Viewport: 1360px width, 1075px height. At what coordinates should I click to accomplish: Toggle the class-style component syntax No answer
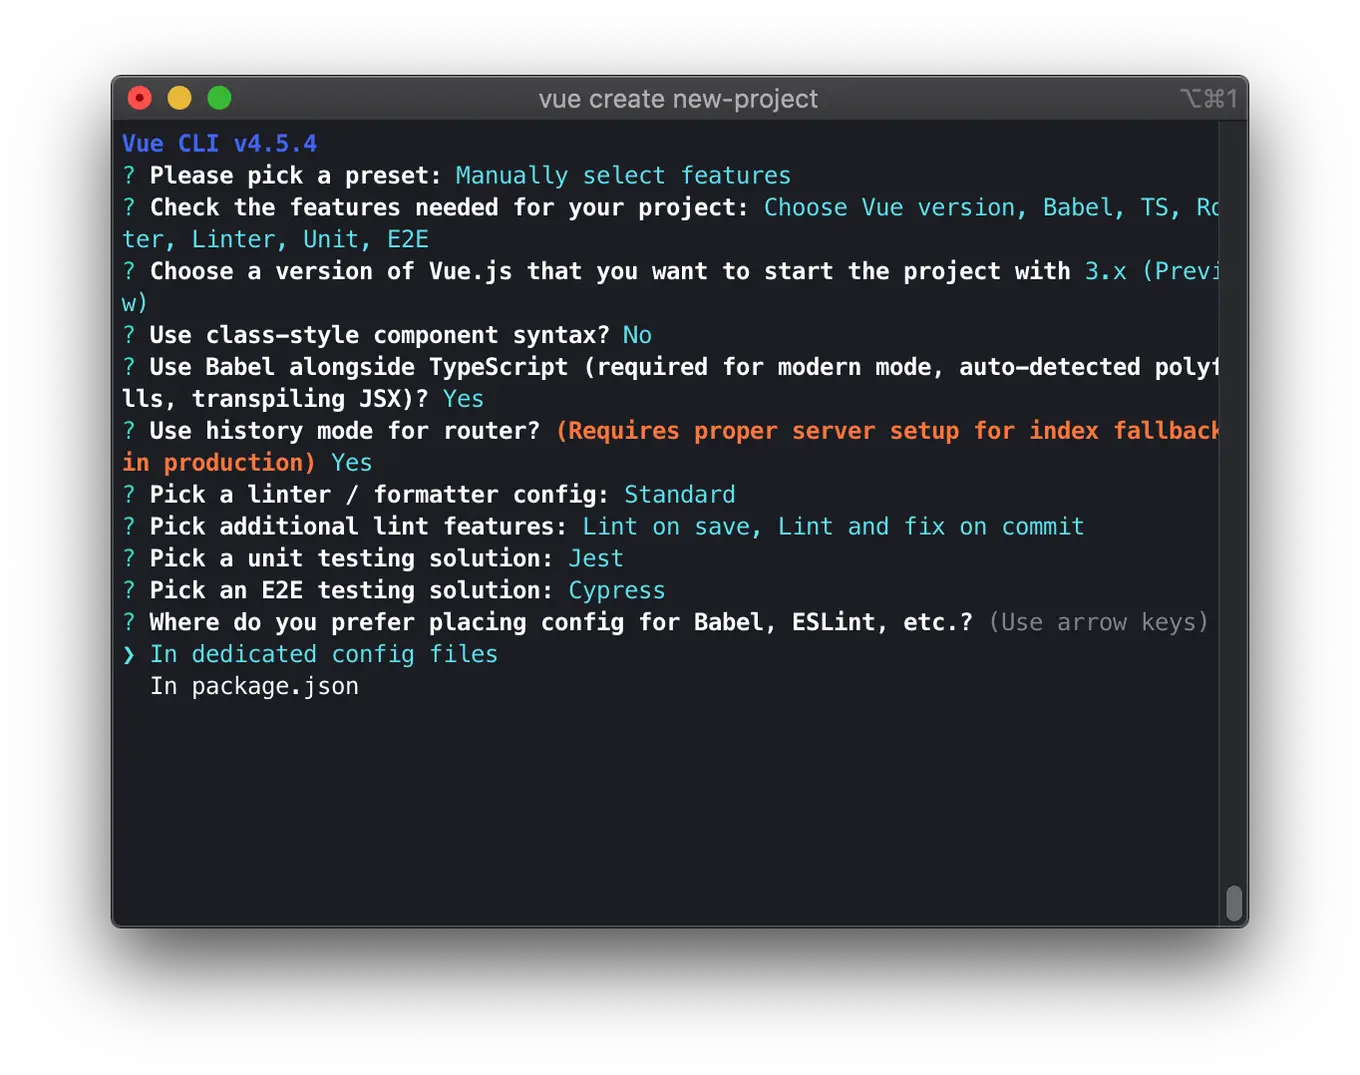point(637,335)
